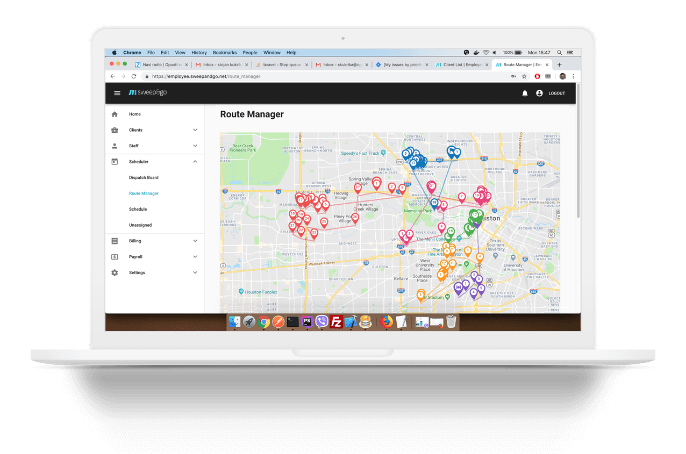686x454 pixels.
Task: Open the Bookmarks menu in menu bar
Action: pos(224,51)
